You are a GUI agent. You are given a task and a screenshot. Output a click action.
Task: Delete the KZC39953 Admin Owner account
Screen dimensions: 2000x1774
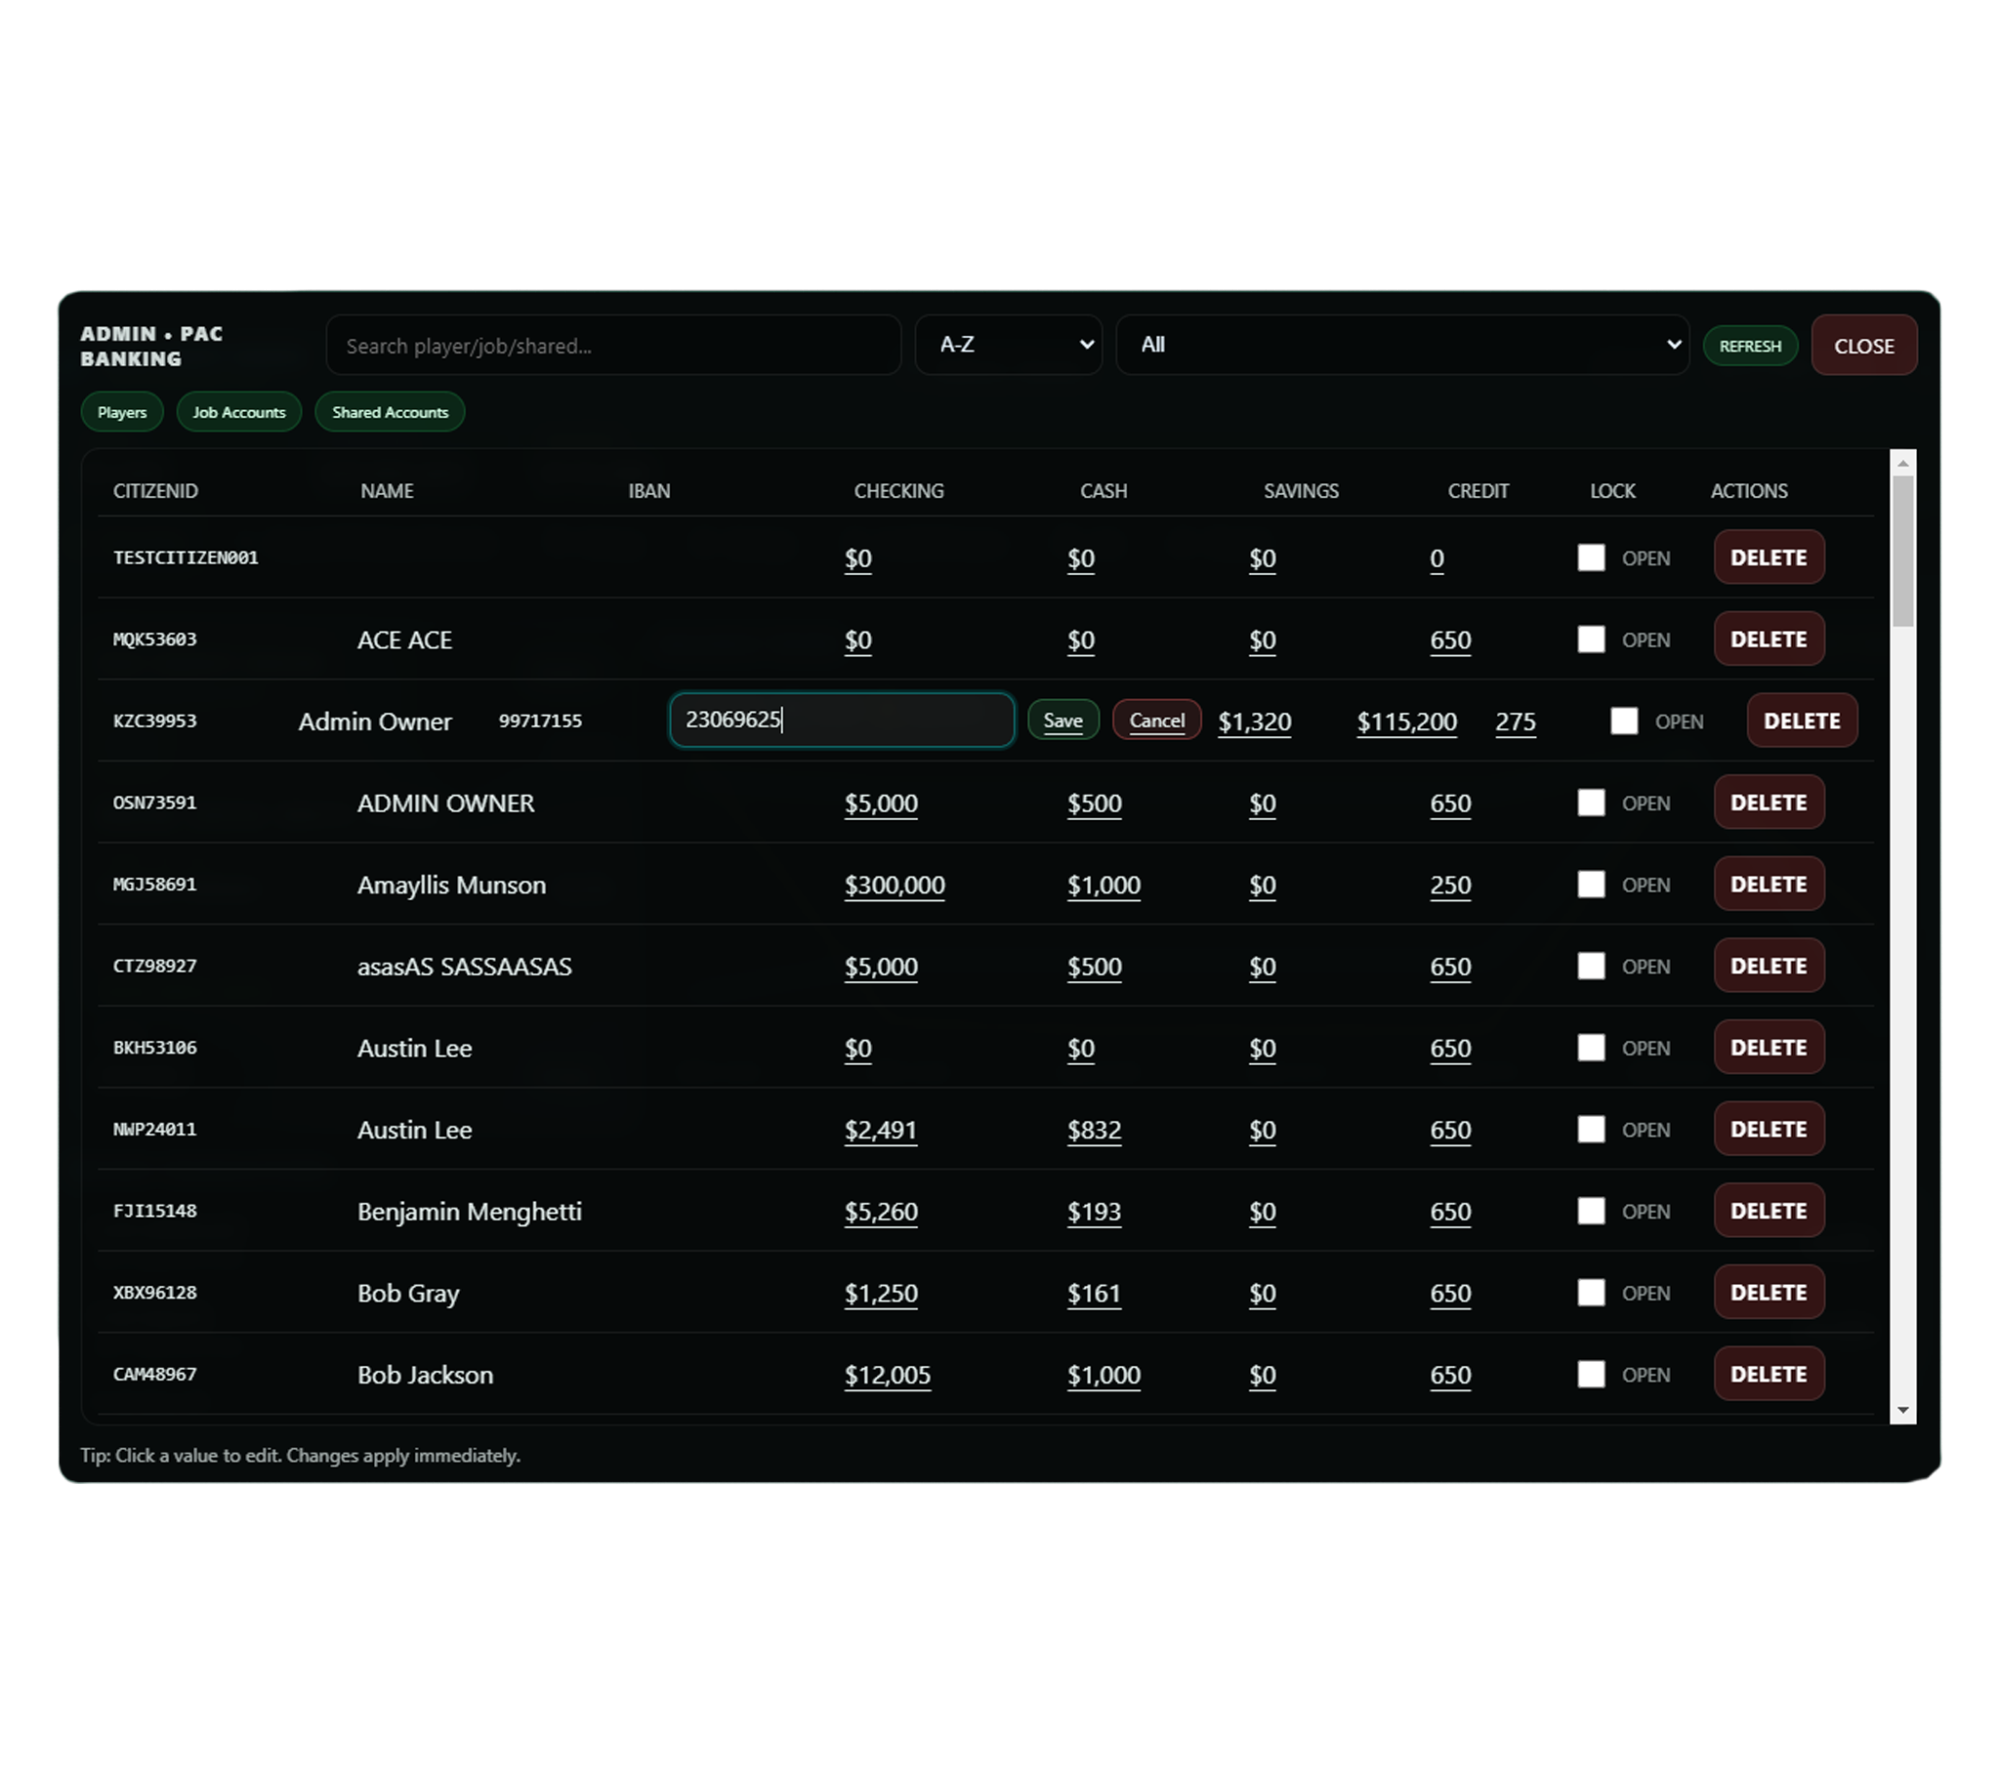[x=1801, y=721]
